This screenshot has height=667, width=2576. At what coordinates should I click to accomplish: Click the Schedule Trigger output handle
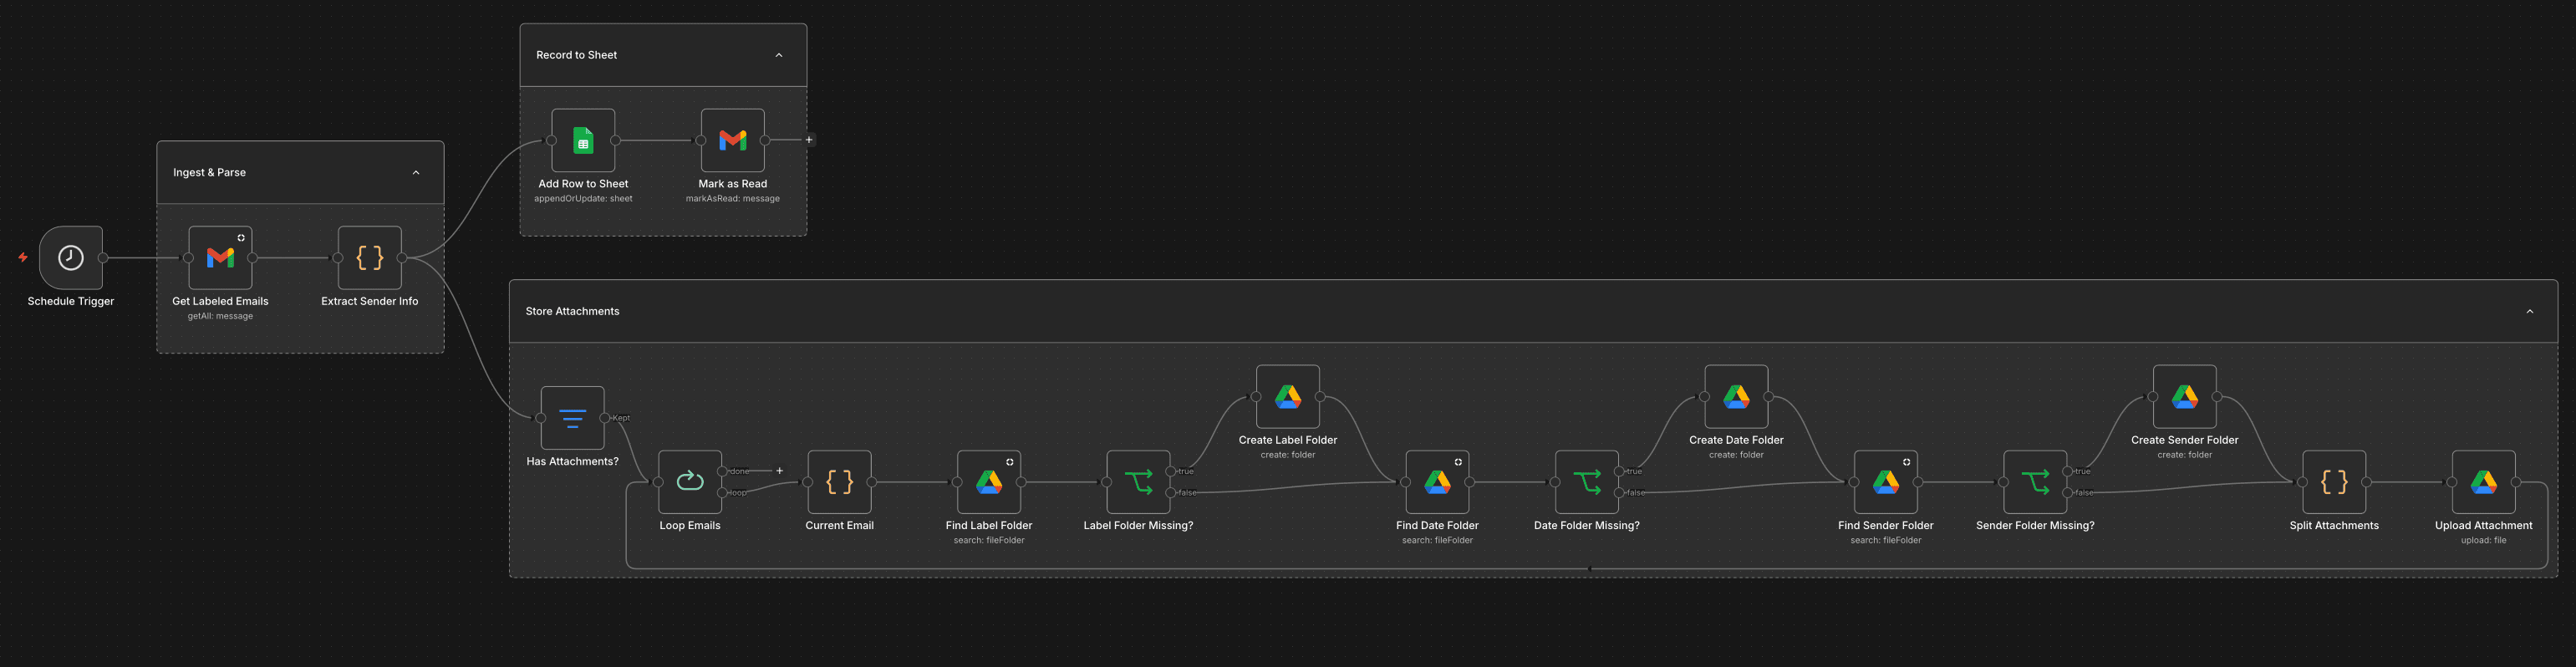[103, 258]
